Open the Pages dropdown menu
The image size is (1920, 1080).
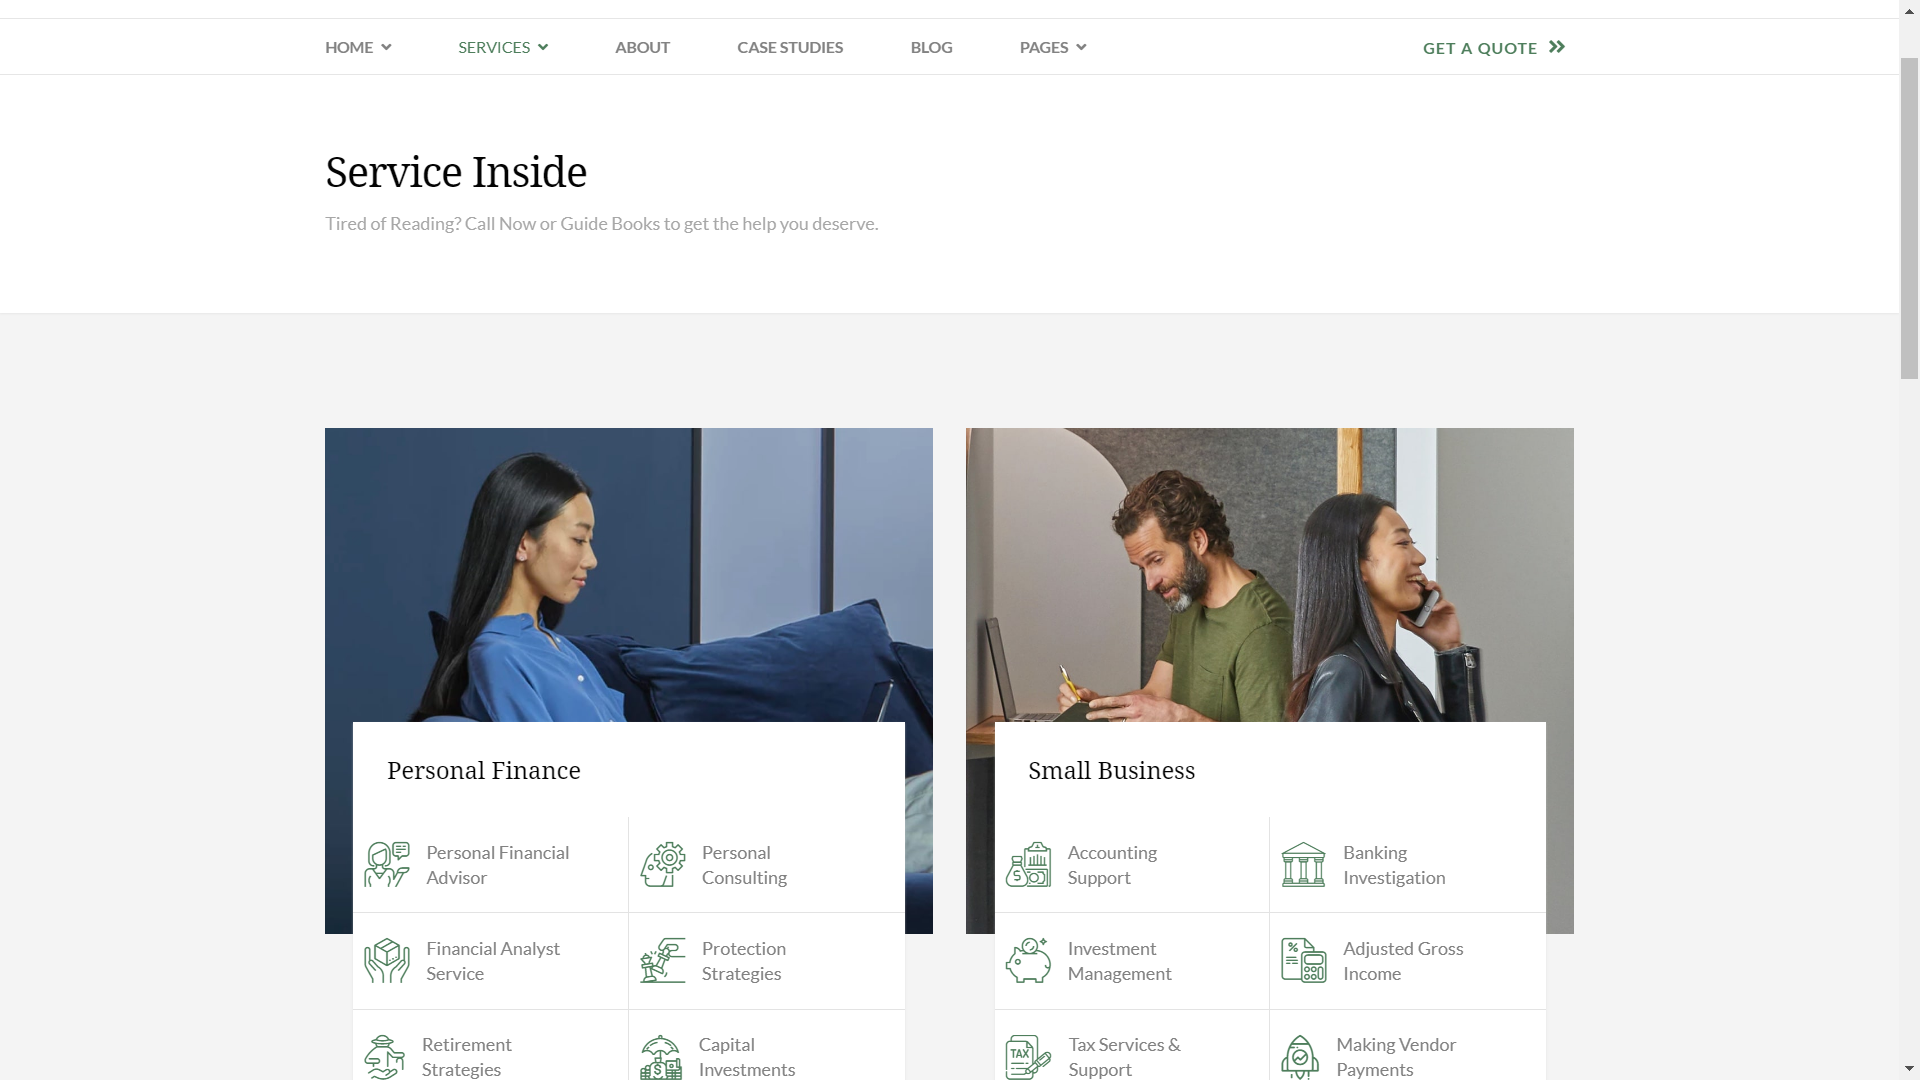pyautogui.click(x=1053, y=47)
